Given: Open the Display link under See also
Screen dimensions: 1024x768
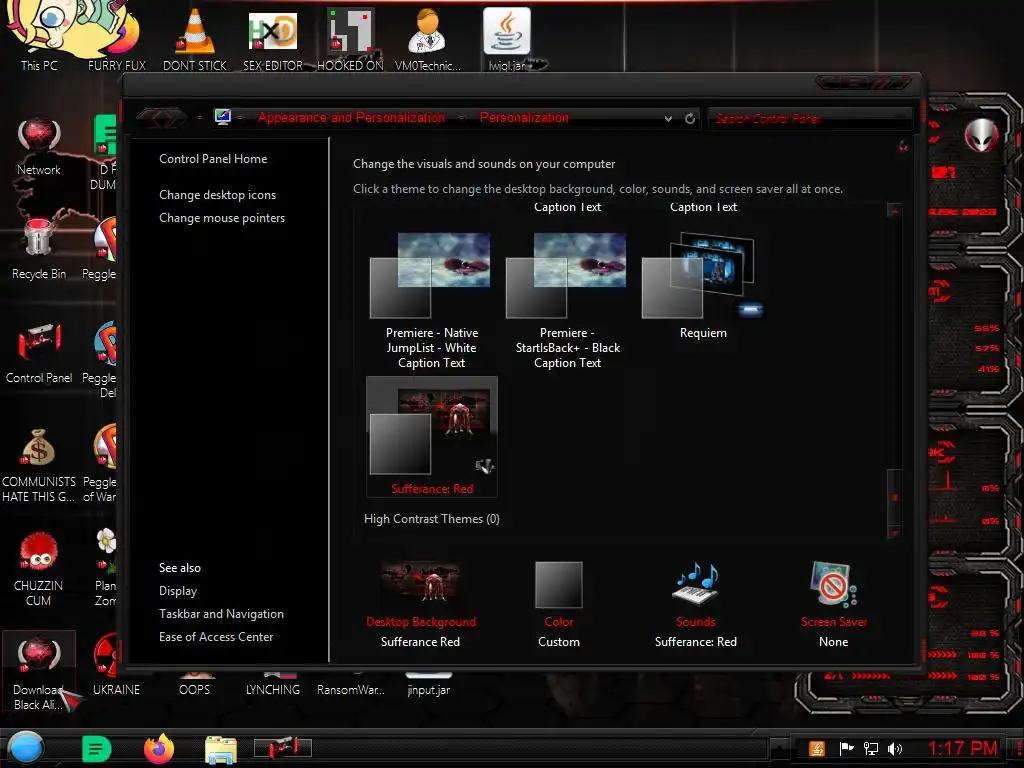Looking at the screenshot, I should point(178,590).
